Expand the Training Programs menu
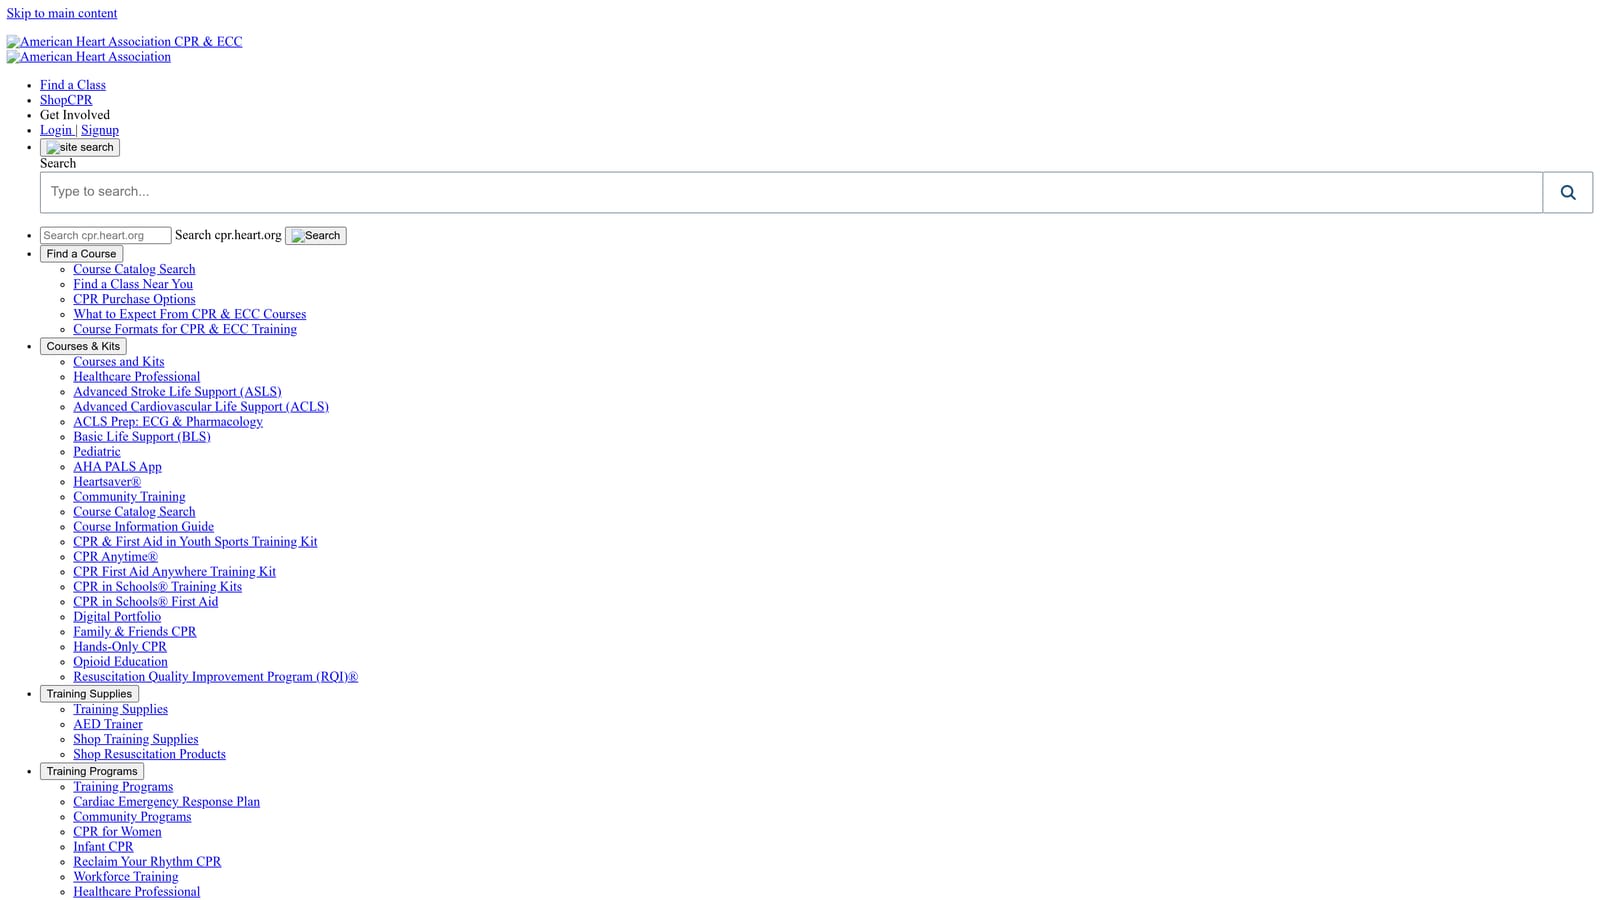The height and width of the screenshot is (900, 1600). (92, 771)
